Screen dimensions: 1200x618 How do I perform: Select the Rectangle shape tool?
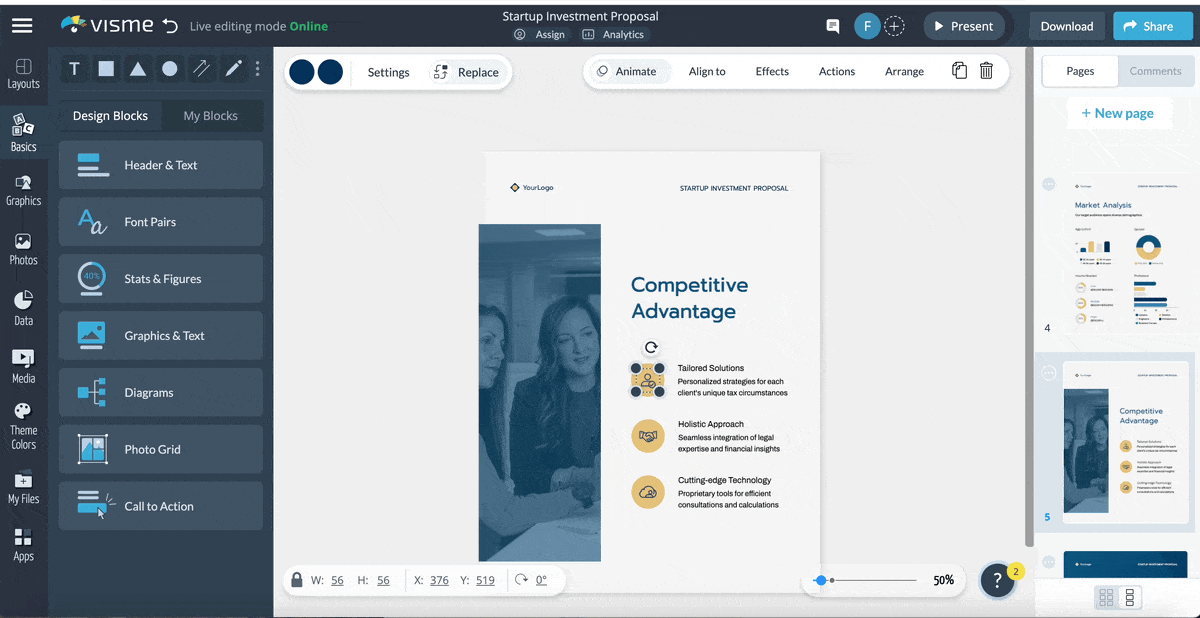(x=106, y=68)
